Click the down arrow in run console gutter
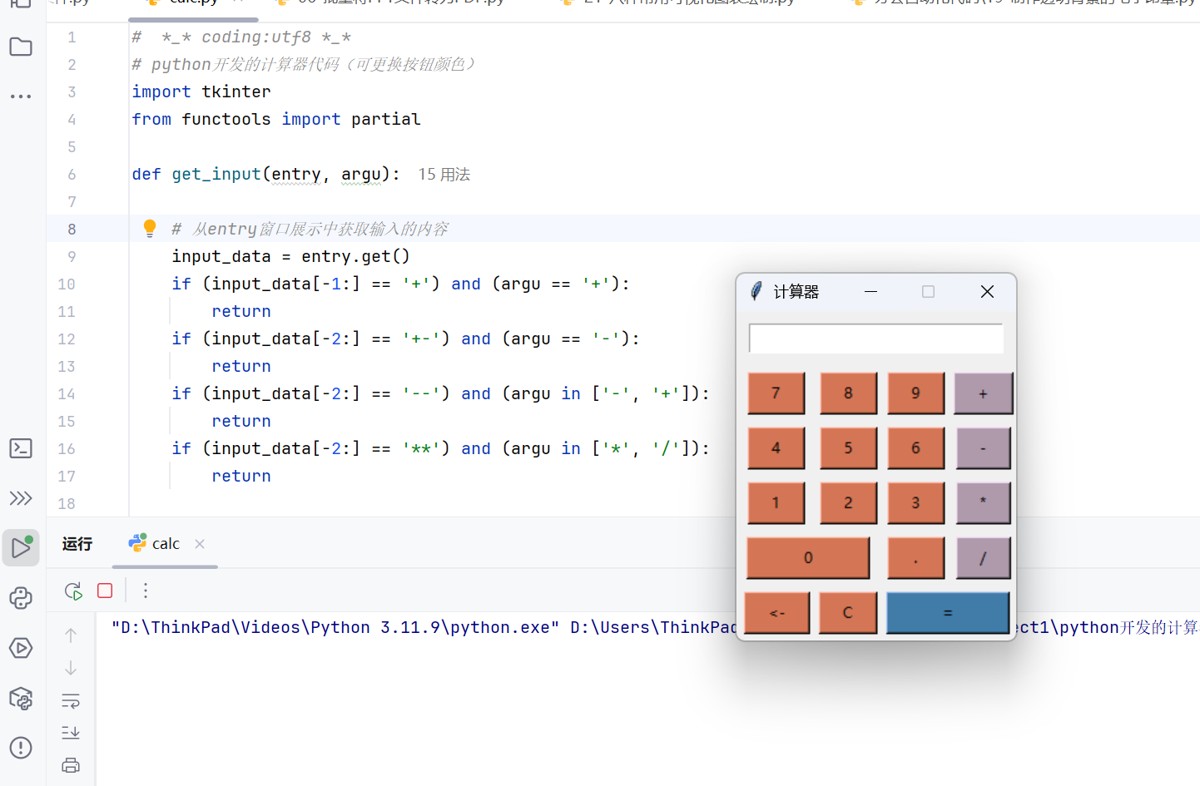 [x=71, y=668]
